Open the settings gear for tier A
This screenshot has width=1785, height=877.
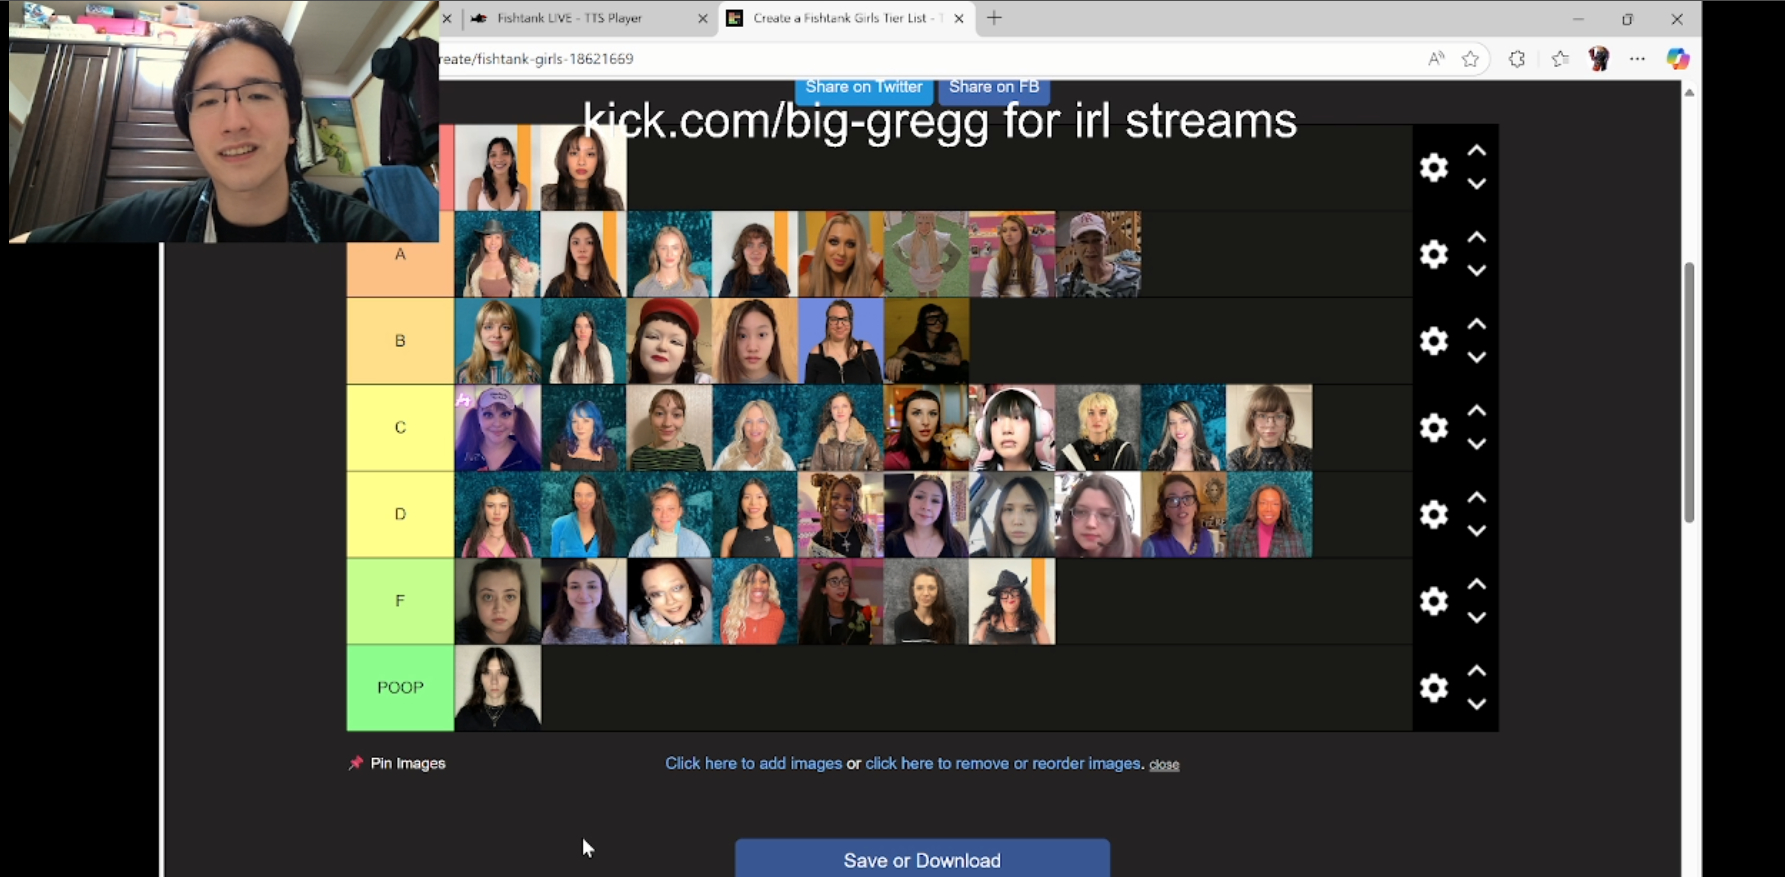1434,254
